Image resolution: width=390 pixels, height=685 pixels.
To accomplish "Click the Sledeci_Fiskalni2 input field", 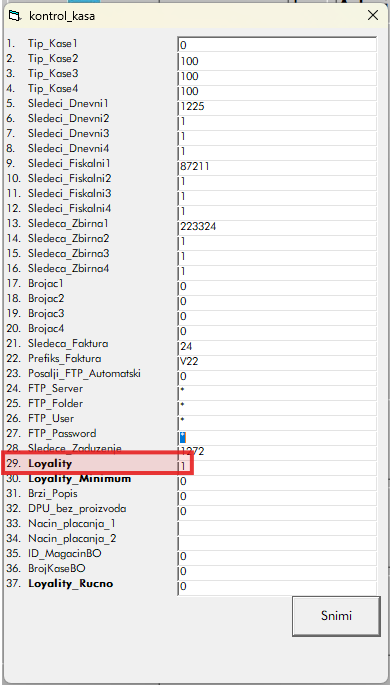I will coord(277,181).
